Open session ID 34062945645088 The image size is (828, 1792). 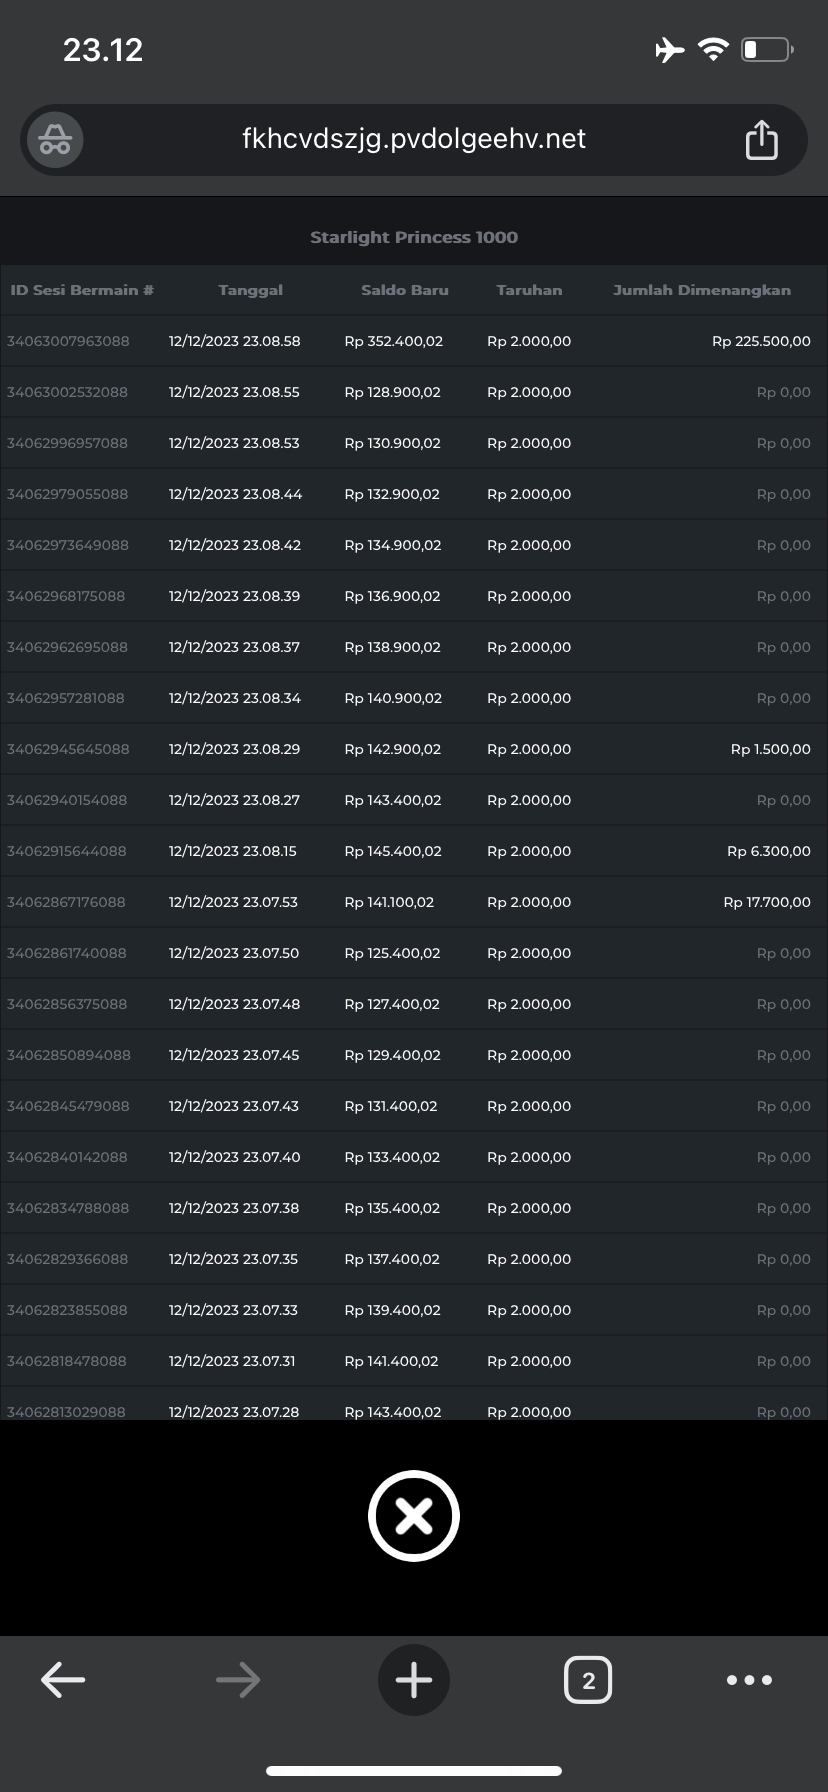[x=68, y=749]
